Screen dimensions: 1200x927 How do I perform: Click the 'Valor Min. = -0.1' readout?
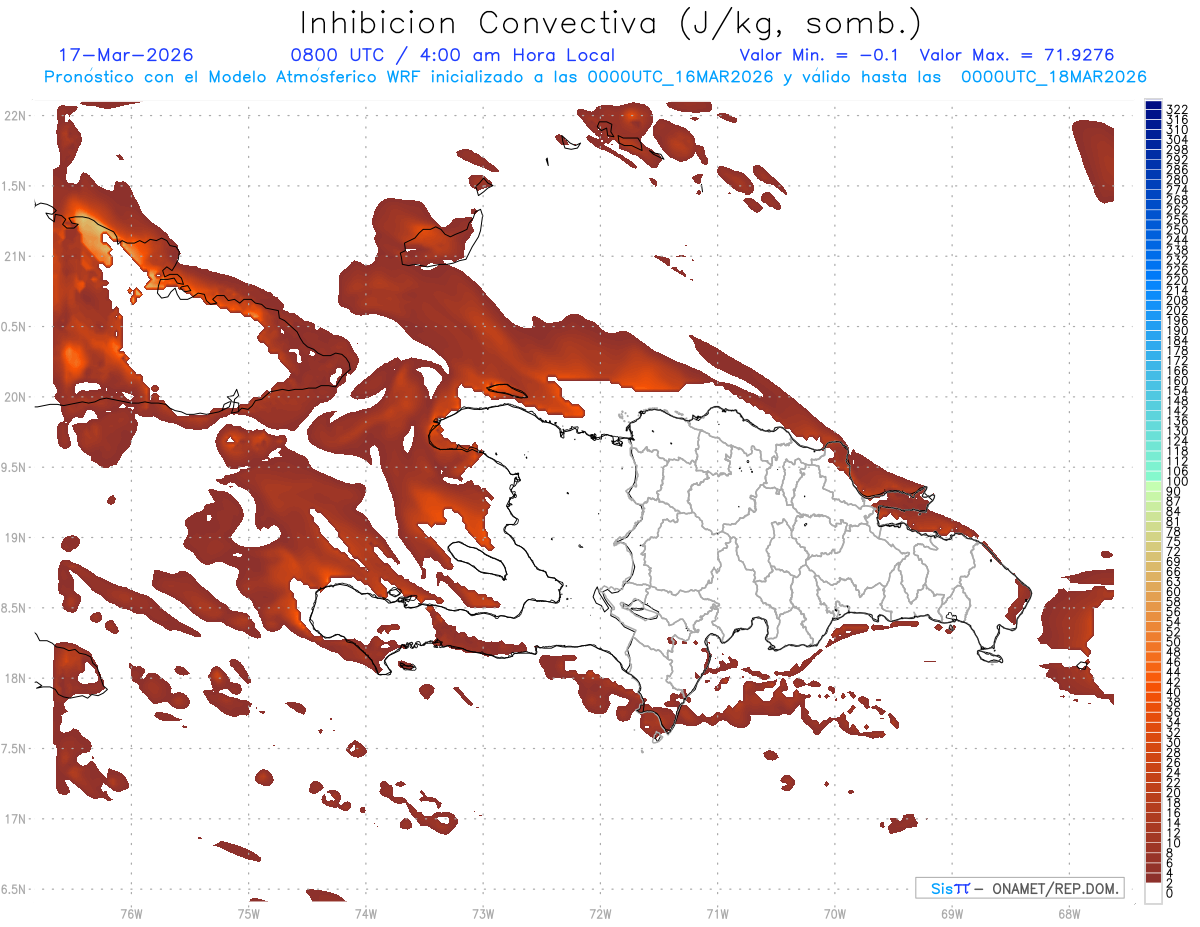pos(820,55)
